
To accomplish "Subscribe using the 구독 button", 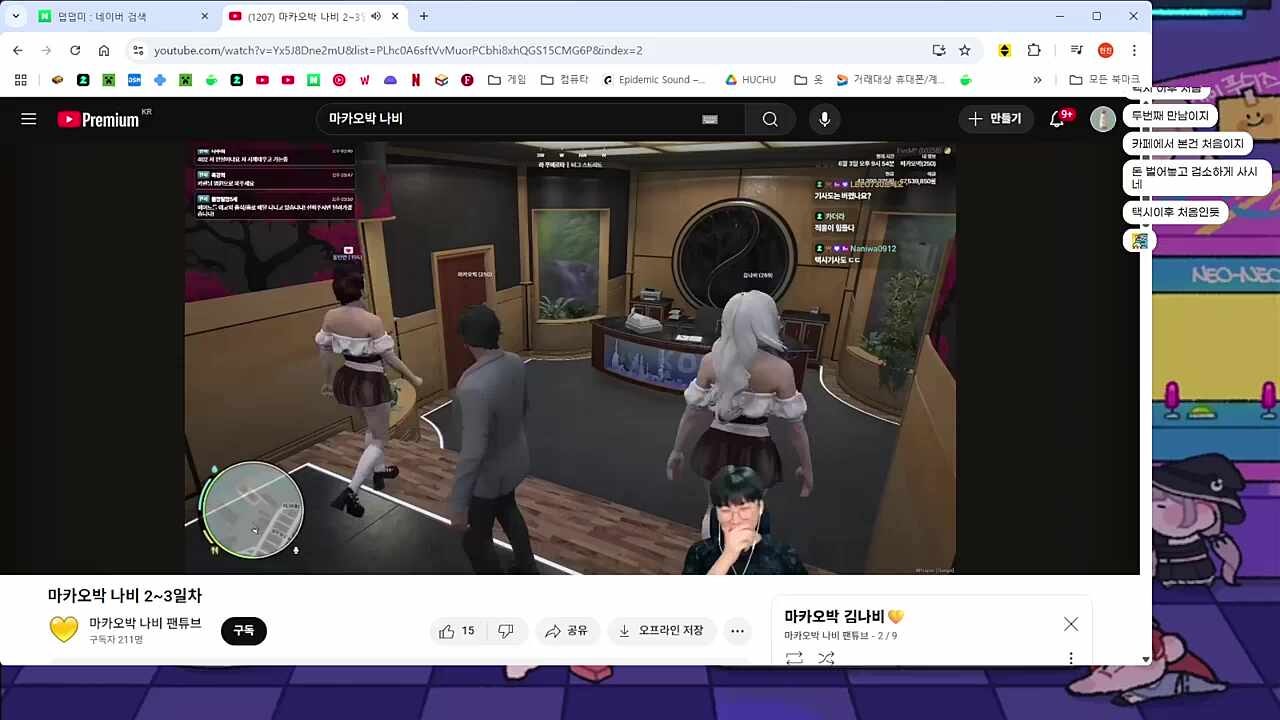I will click(x=244, y=631).
